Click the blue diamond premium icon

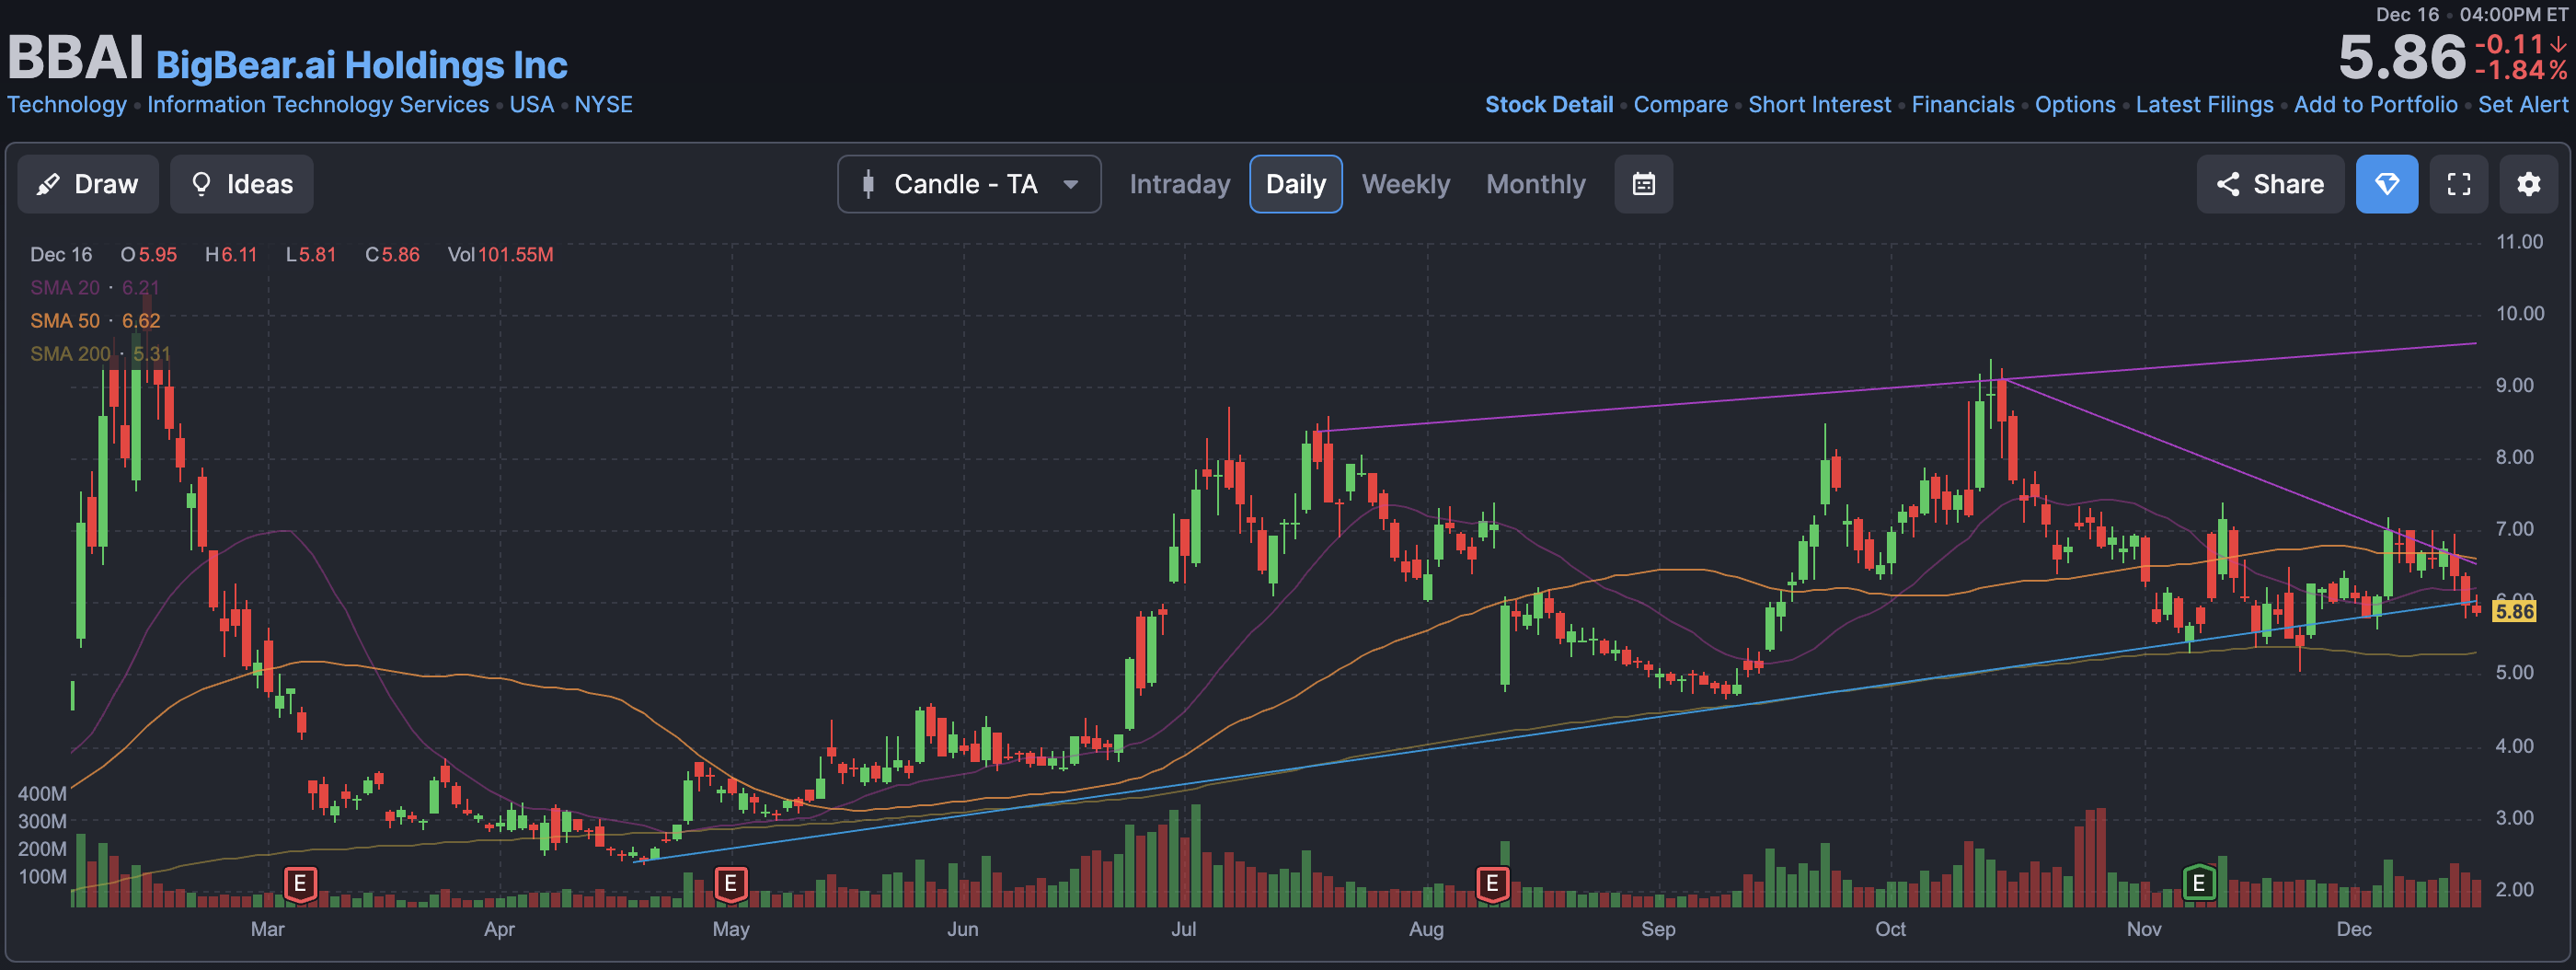tap(2386, 184)
